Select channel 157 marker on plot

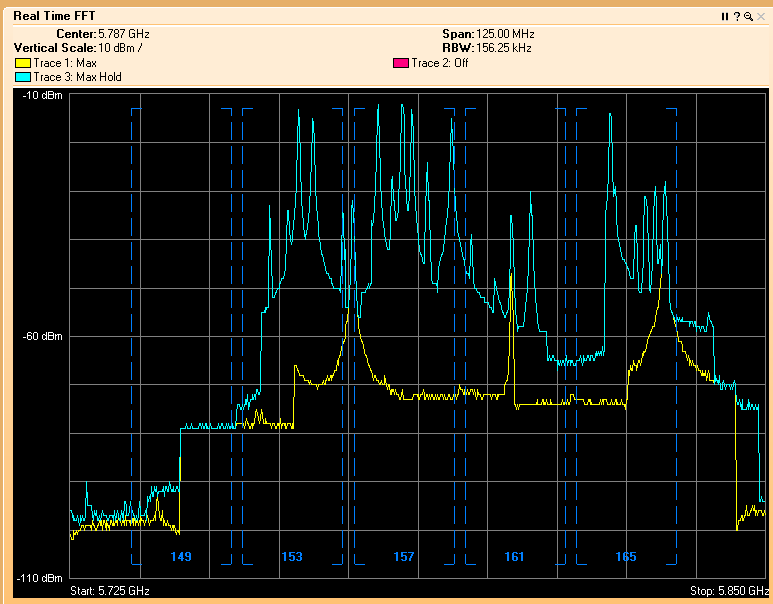[404, 557]
